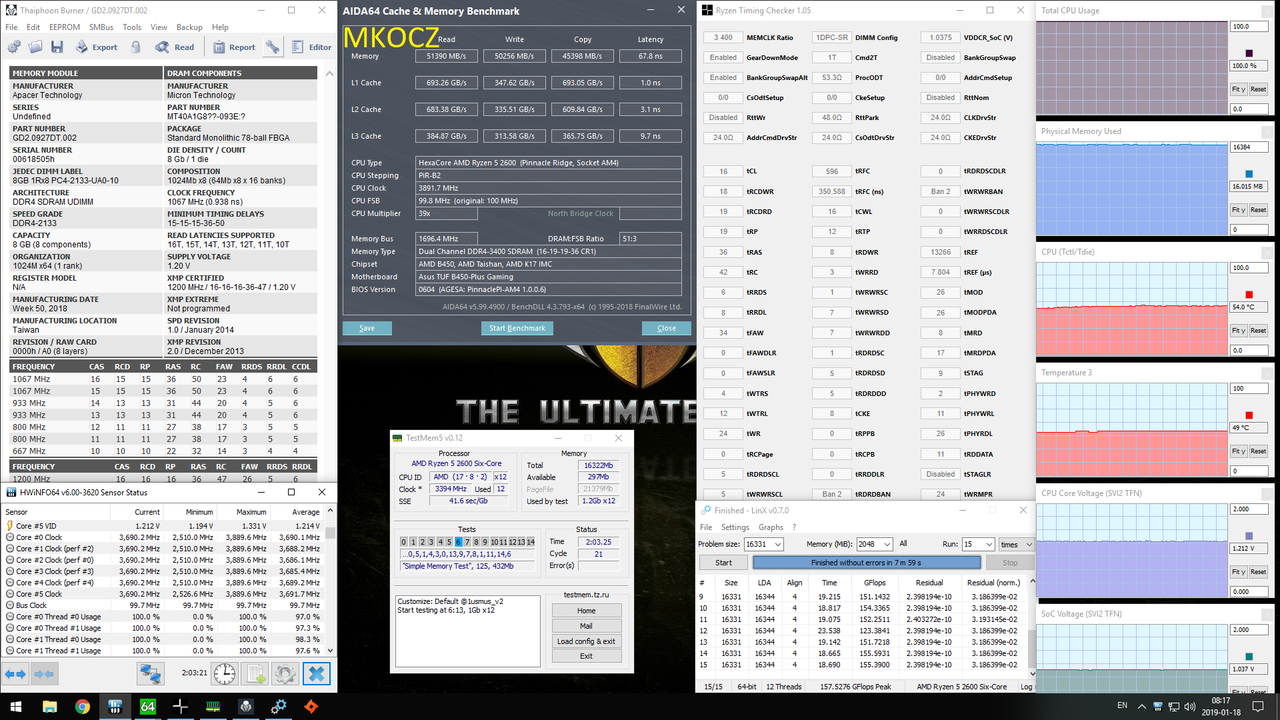1280x720 pixels.
Task: Click the orange diamond taskbar icon
Action: [311, 706]
